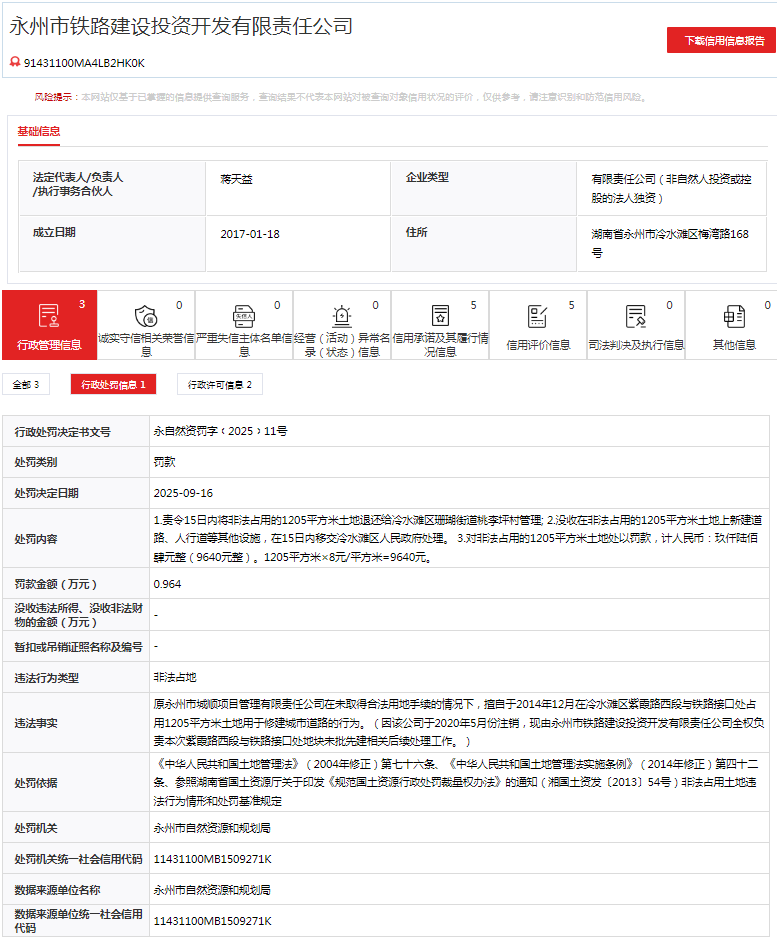The width and height of the screenshot is (777, 938).
Task: Click the 信用承诺及其履行情况信息 icon
Action: 440,317
